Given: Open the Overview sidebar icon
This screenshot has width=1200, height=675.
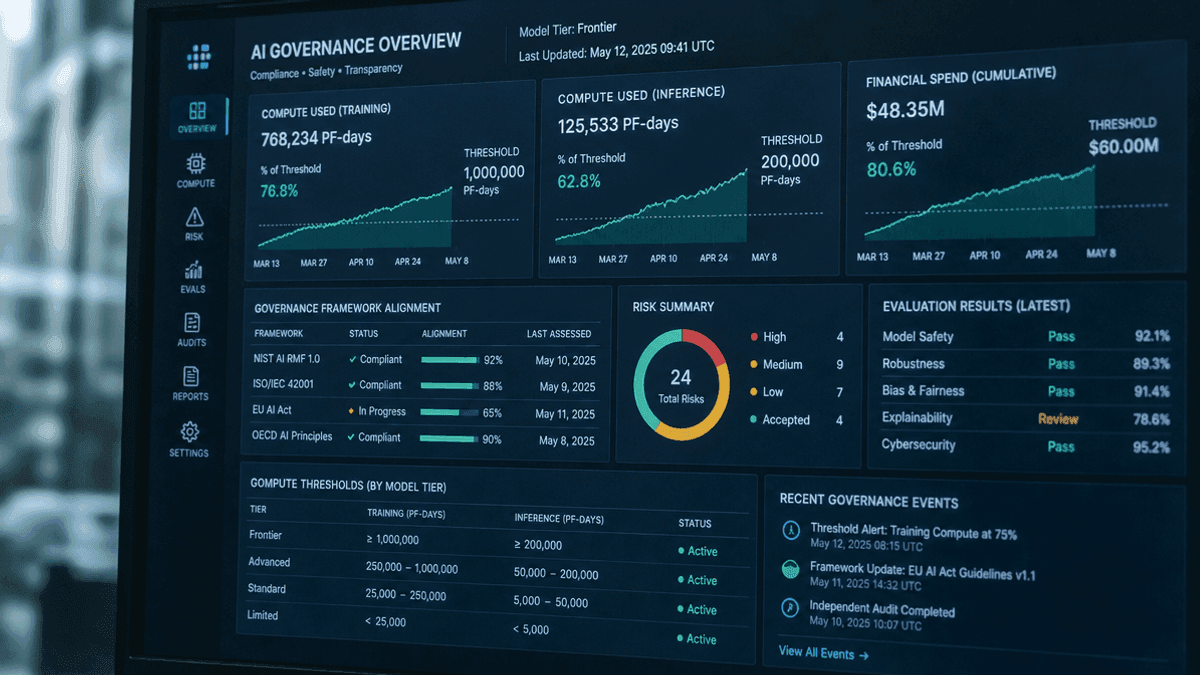Looking at the screenshot, I should click(x=197, y=111).
